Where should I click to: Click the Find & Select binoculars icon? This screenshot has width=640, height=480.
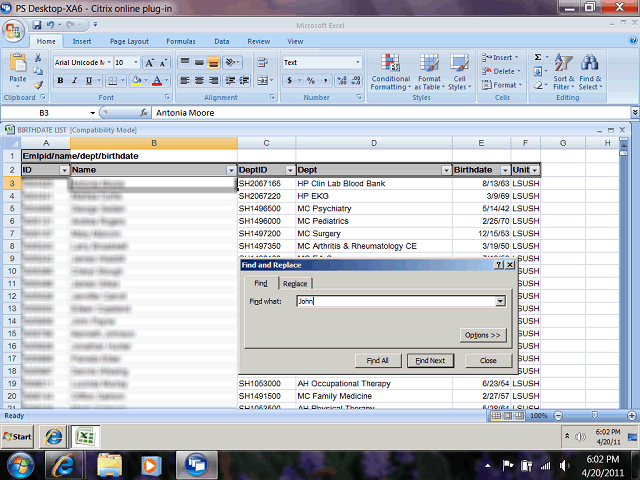coord(591,70)
